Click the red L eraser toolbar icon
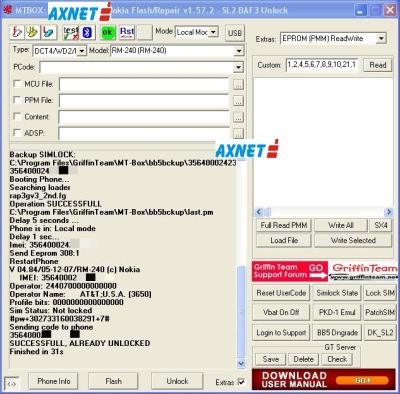The width and height of the screenshot is (400, 394). pyautogui.click(x=48, y=32)
